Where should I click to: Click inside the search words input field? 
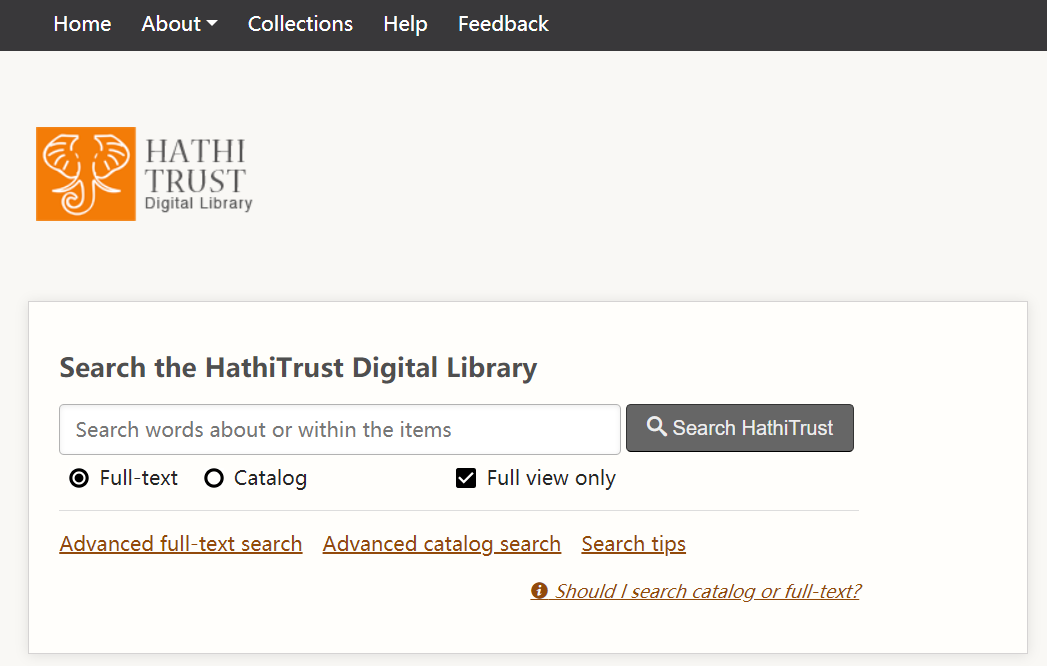tap(339, 428)
